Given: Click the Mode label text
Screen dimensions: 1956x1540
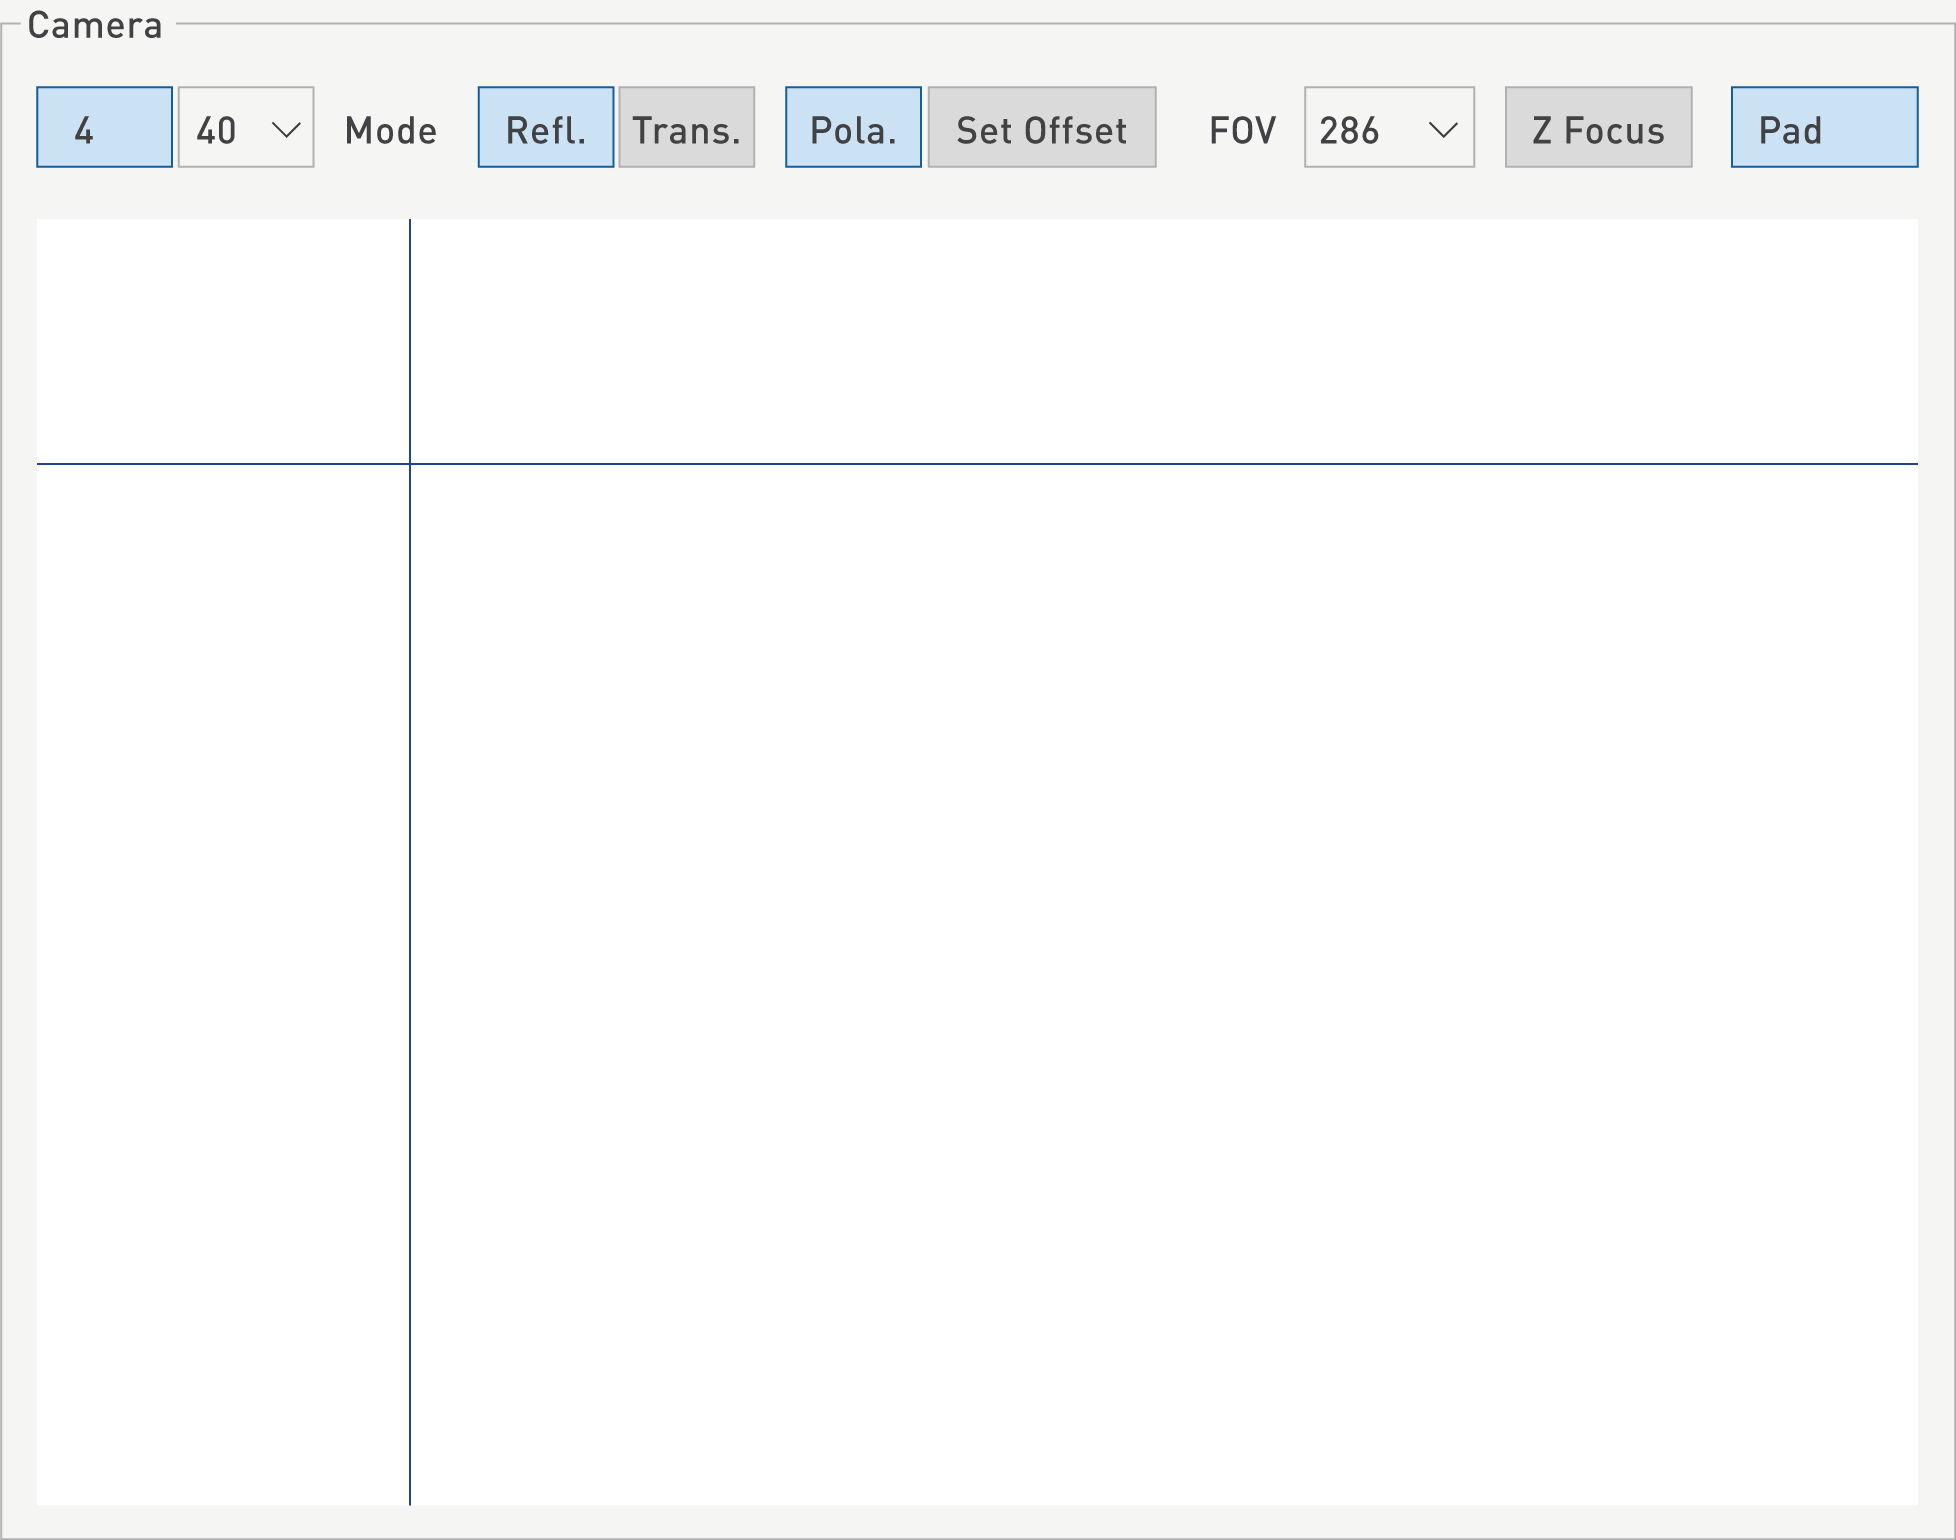Looking at the screenshot, I should (x=390, y=130).
